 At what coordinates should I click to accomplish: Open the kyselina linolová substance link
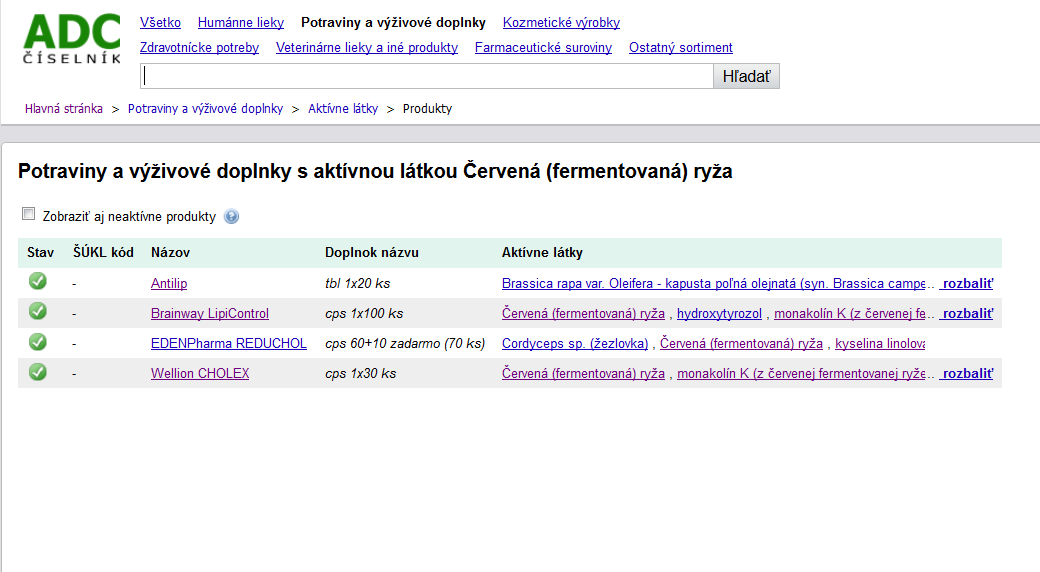879,344
